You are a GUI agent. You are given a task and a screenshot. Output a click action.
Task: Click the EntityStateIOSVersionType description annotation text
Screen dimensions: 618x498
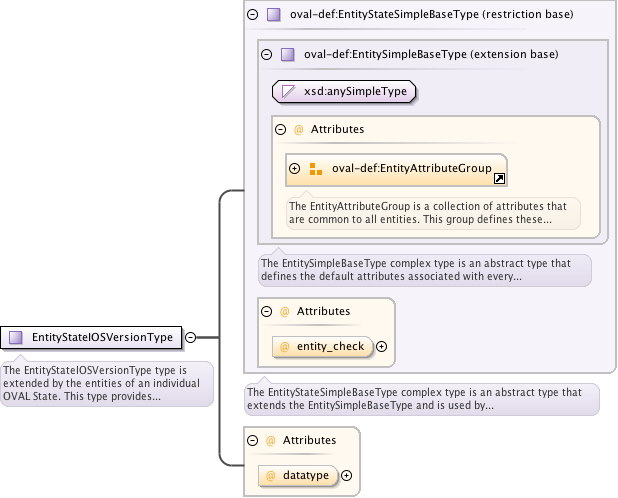pos(105,383)
